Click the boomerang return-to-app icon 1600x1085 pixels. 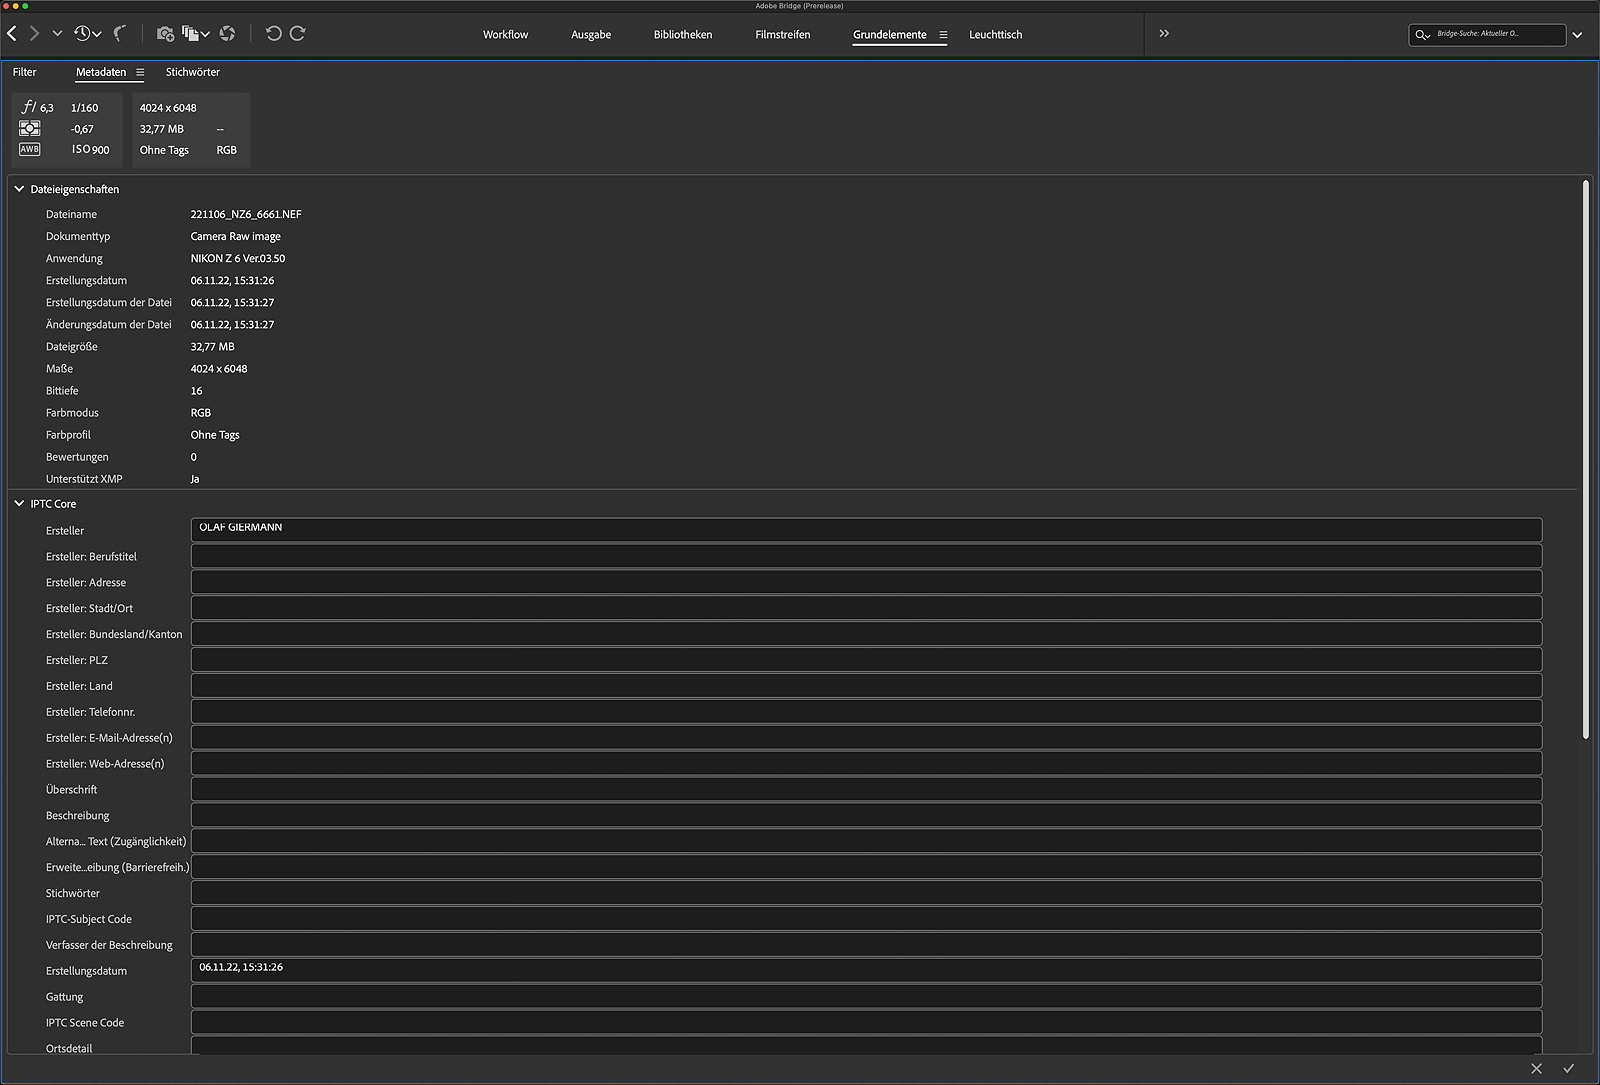pyautogui.click(x=120, y=34)
